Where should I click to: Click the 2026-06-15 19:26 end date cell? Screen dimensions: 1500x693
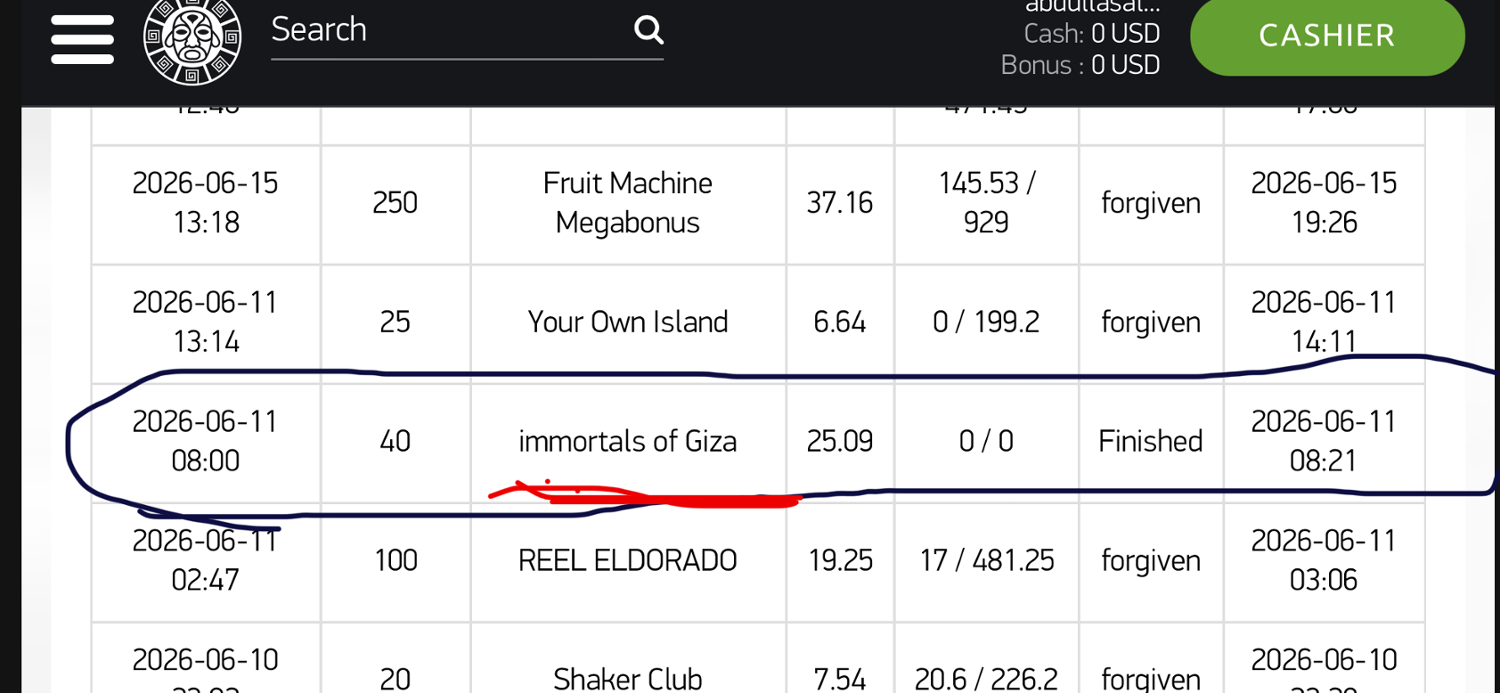[1324, 203]
